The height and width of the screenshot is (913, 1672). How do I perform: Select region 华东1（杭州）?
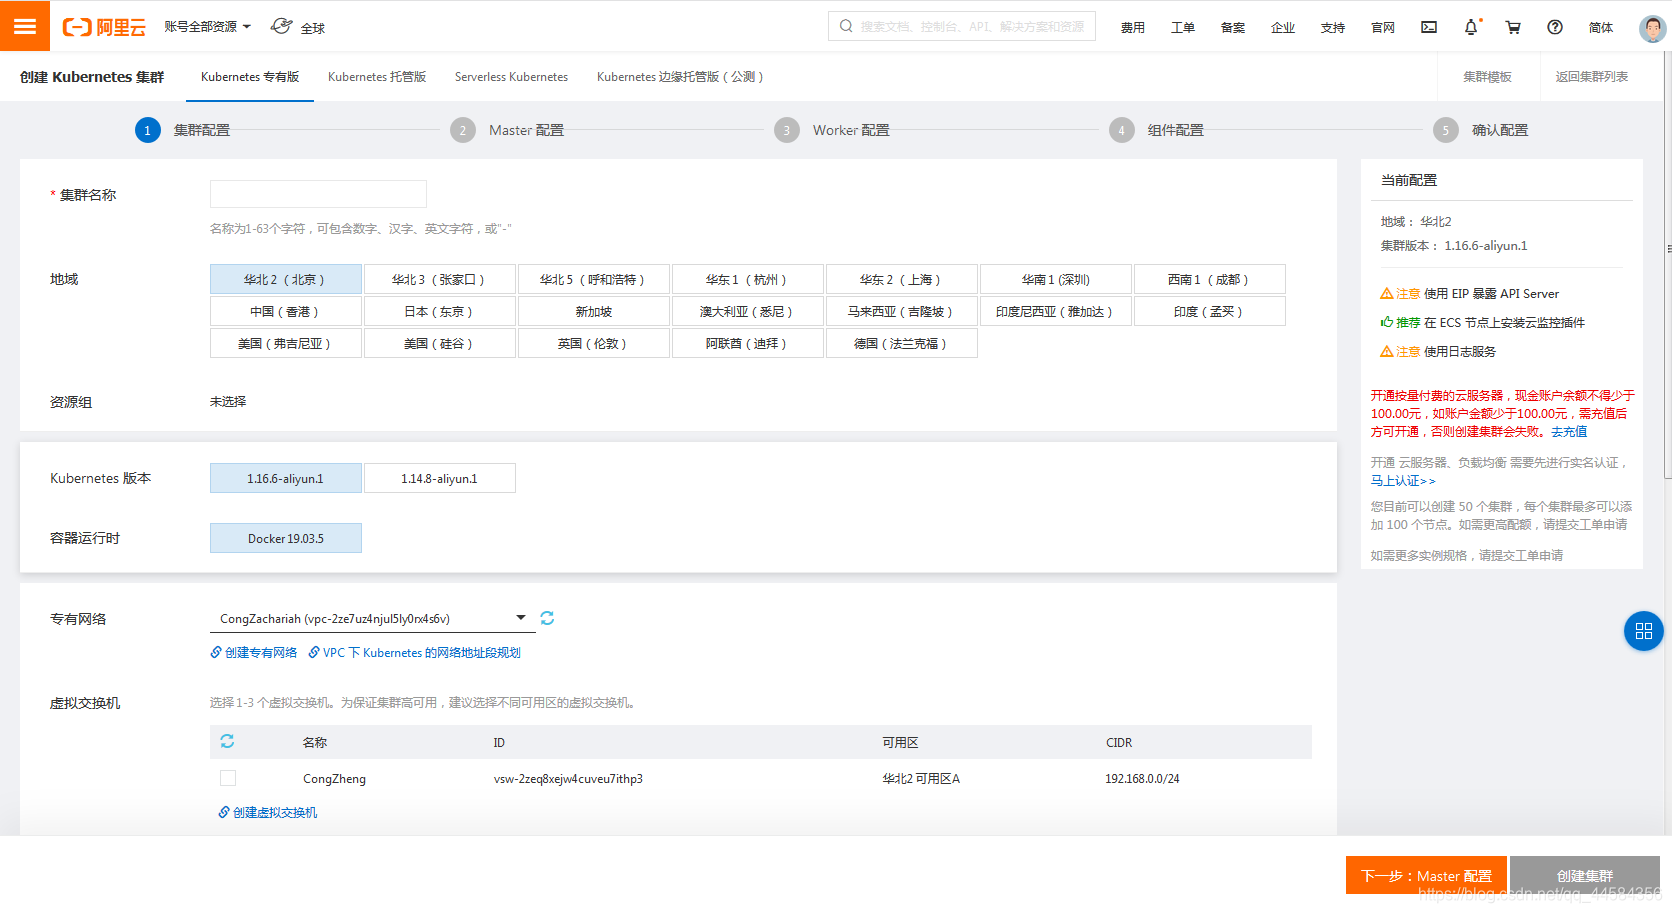coord(748,279)
